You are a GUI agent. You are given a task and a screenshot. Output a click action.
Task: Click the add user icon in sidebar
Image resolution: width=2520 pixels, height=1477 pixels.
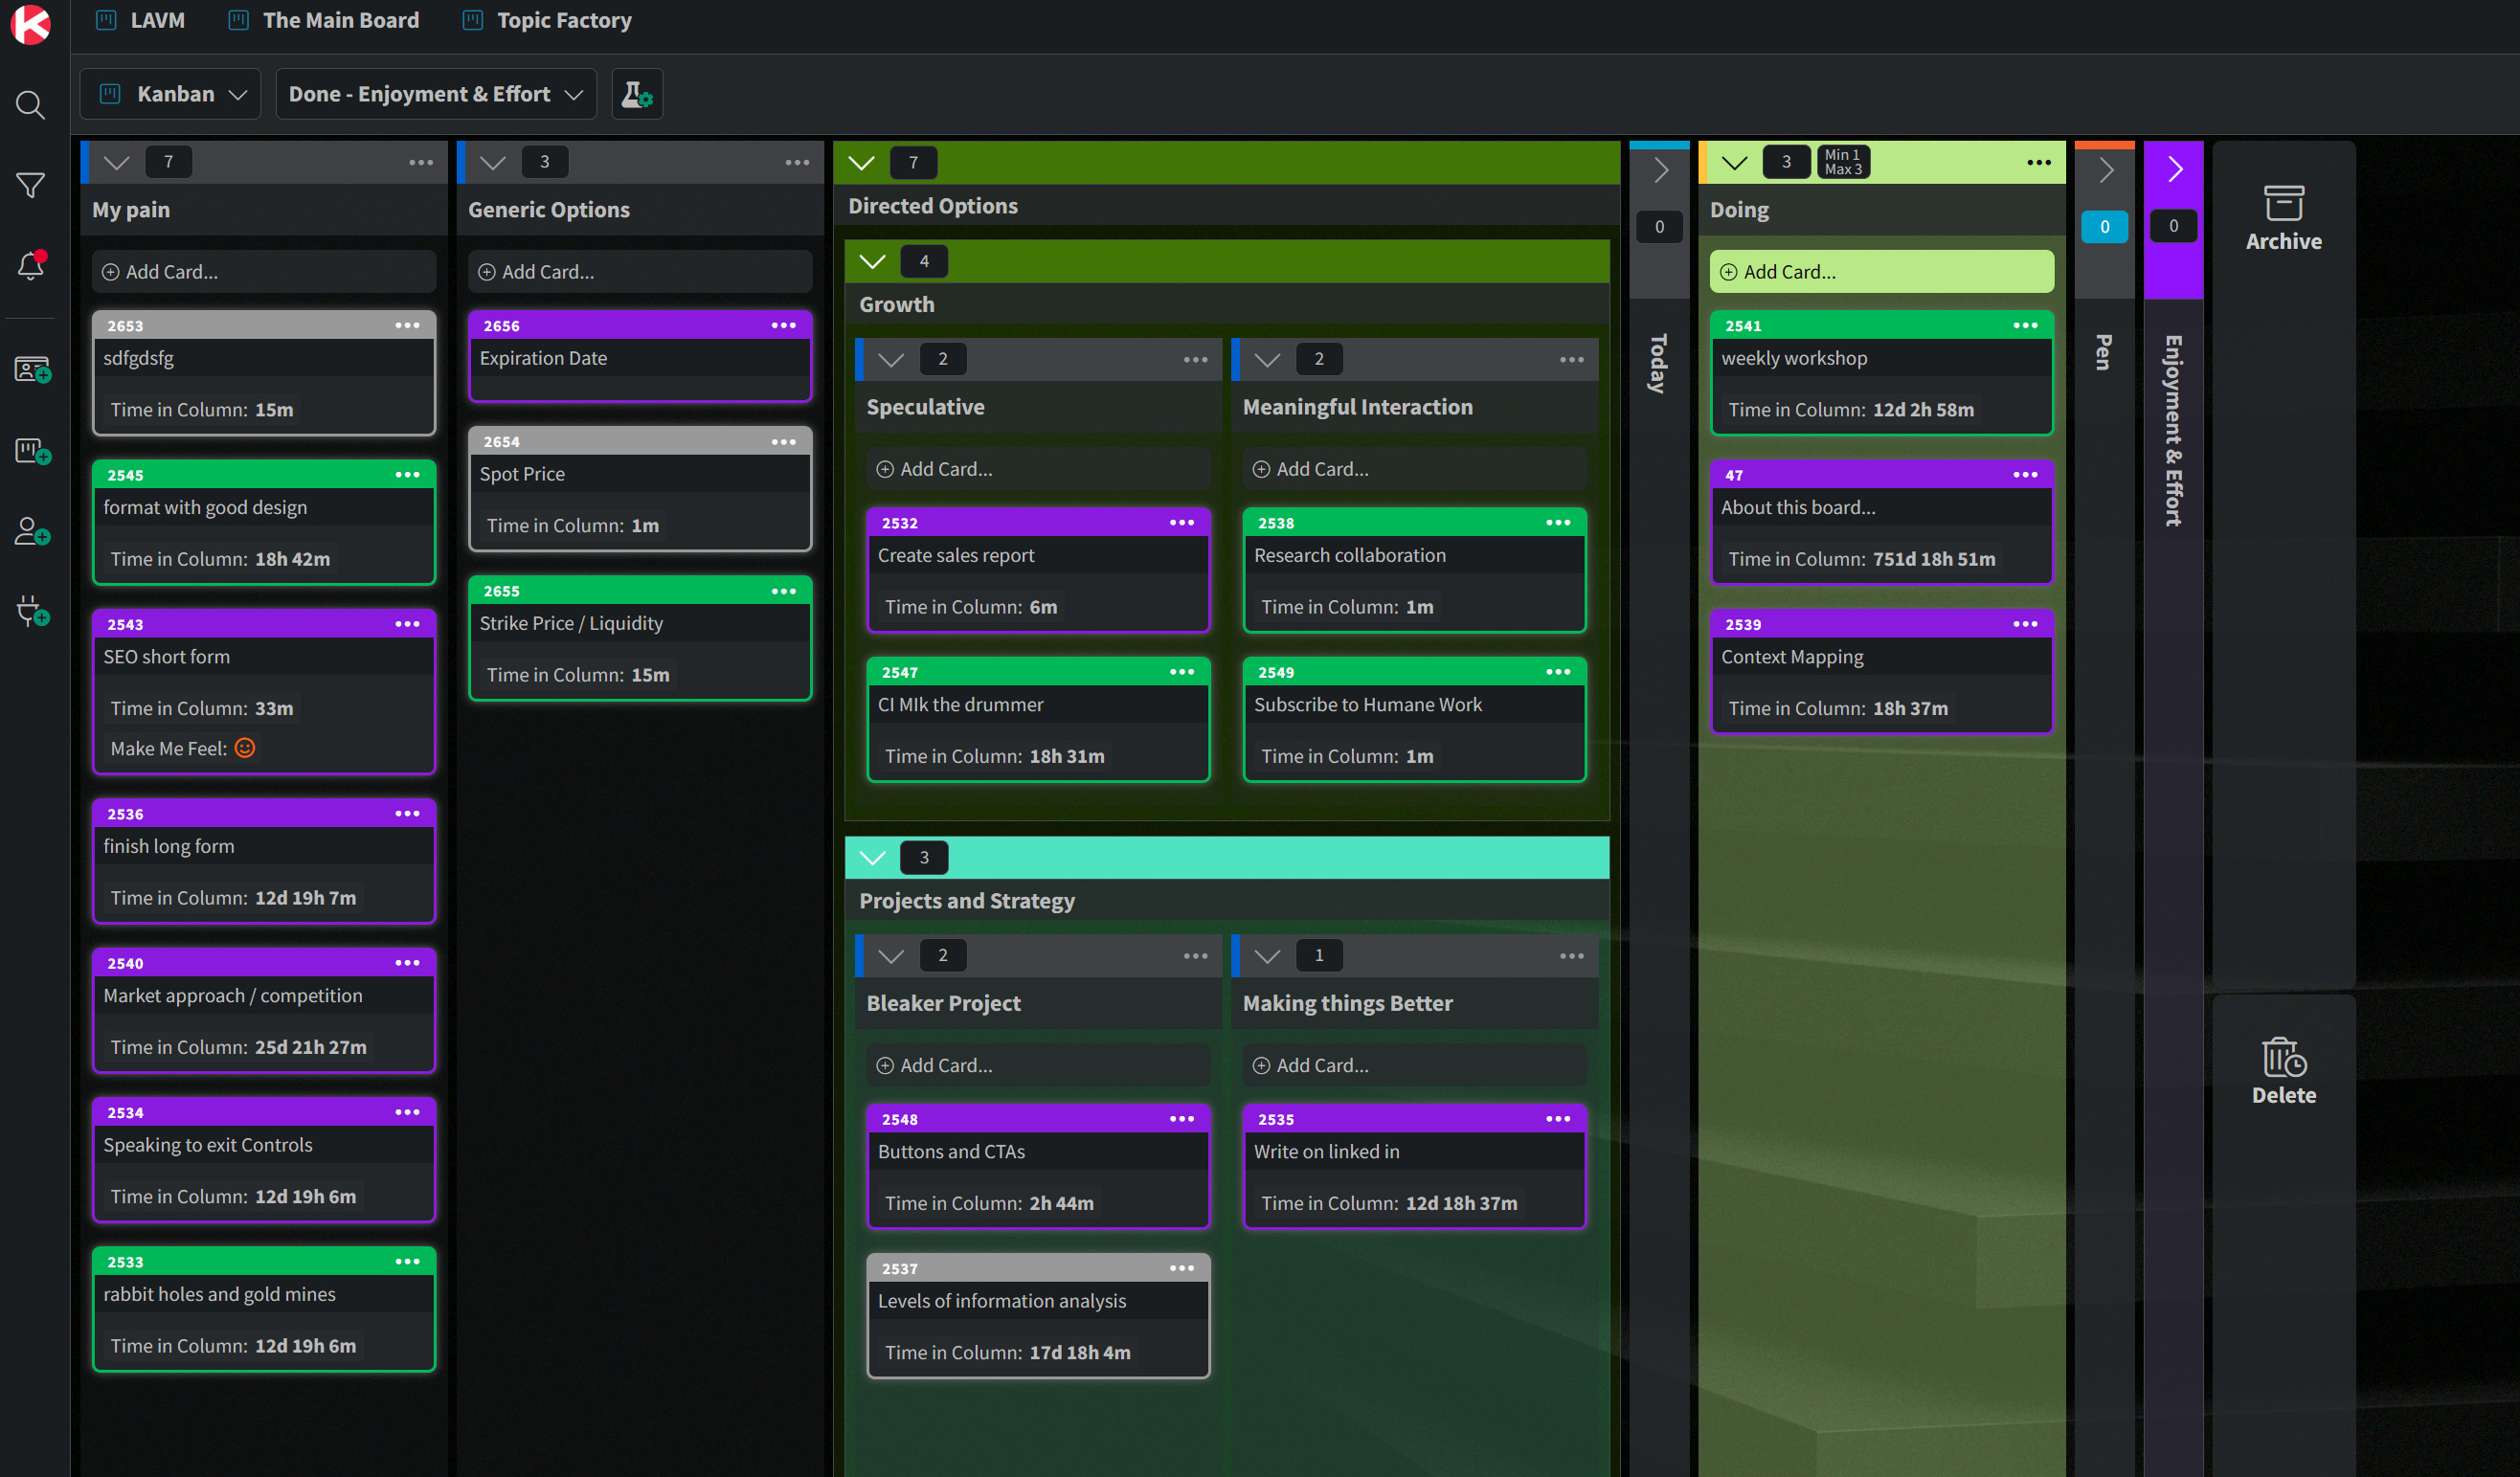32,531
